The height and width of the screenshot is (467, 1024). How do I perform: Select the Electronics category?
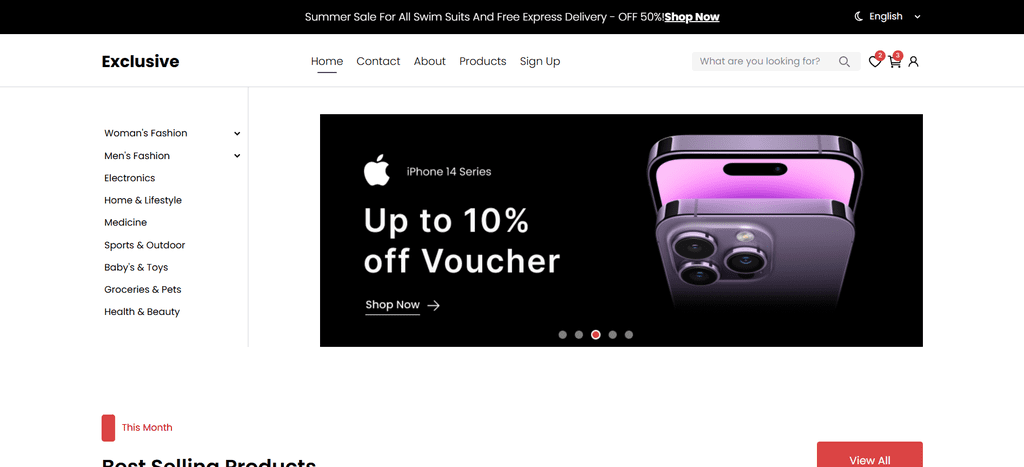click(x=130, y=178)
